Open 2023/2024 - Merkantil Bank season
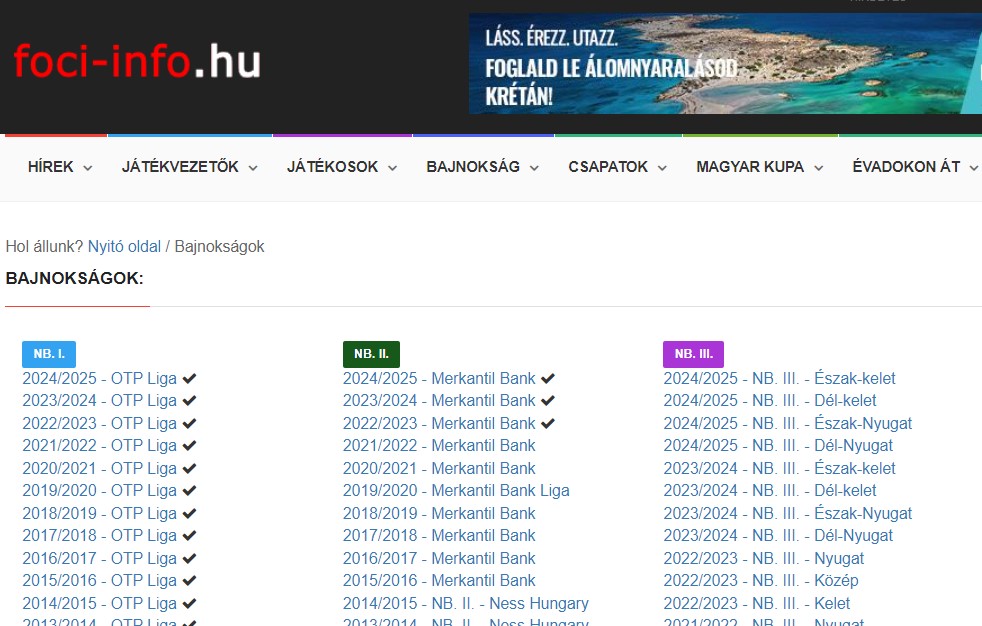 point(439,401)
